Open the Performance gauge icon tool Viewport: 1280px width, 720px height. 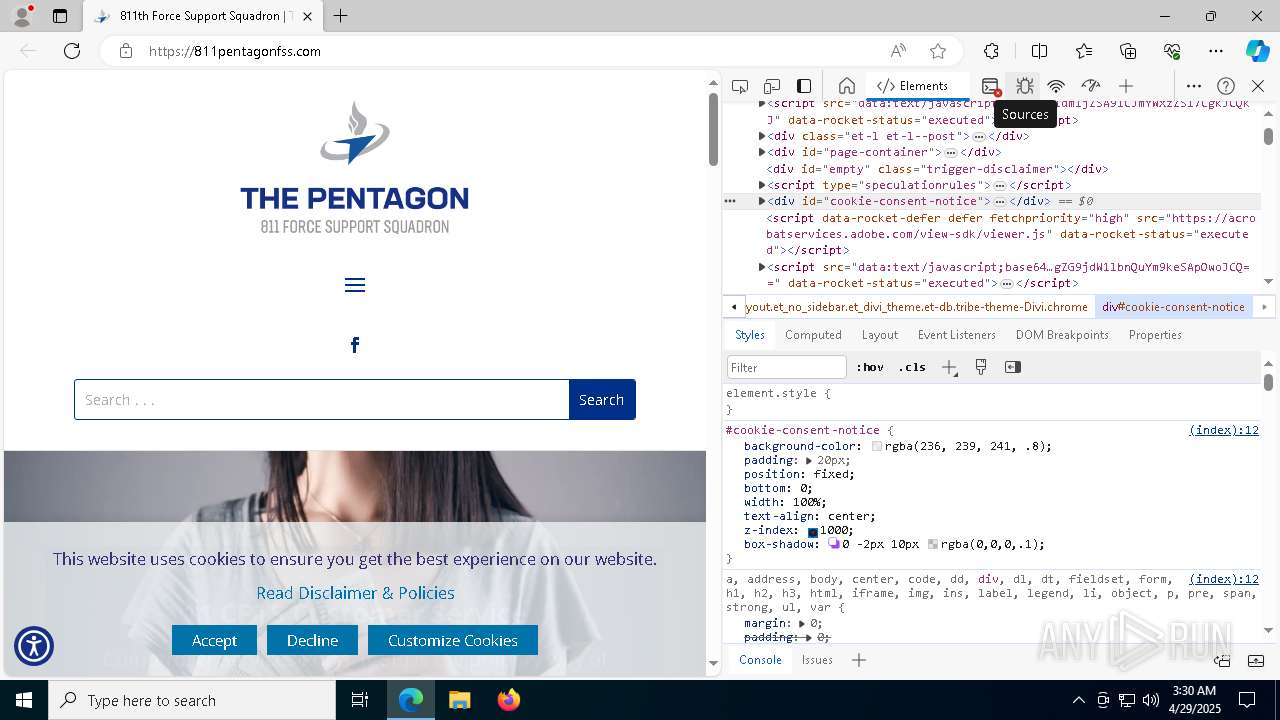pos(1090,86)
